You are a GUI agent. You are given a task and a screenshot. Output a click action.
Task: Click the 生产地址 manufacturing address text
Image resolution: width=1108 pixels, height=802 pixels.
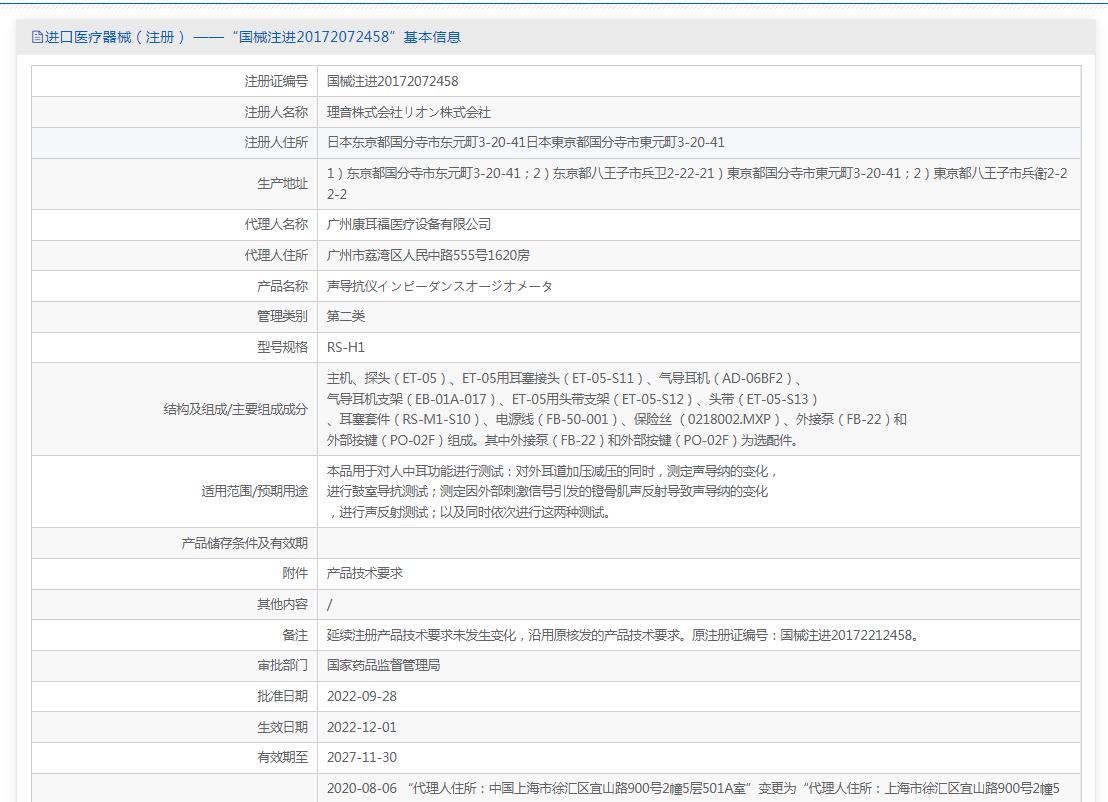696,183
